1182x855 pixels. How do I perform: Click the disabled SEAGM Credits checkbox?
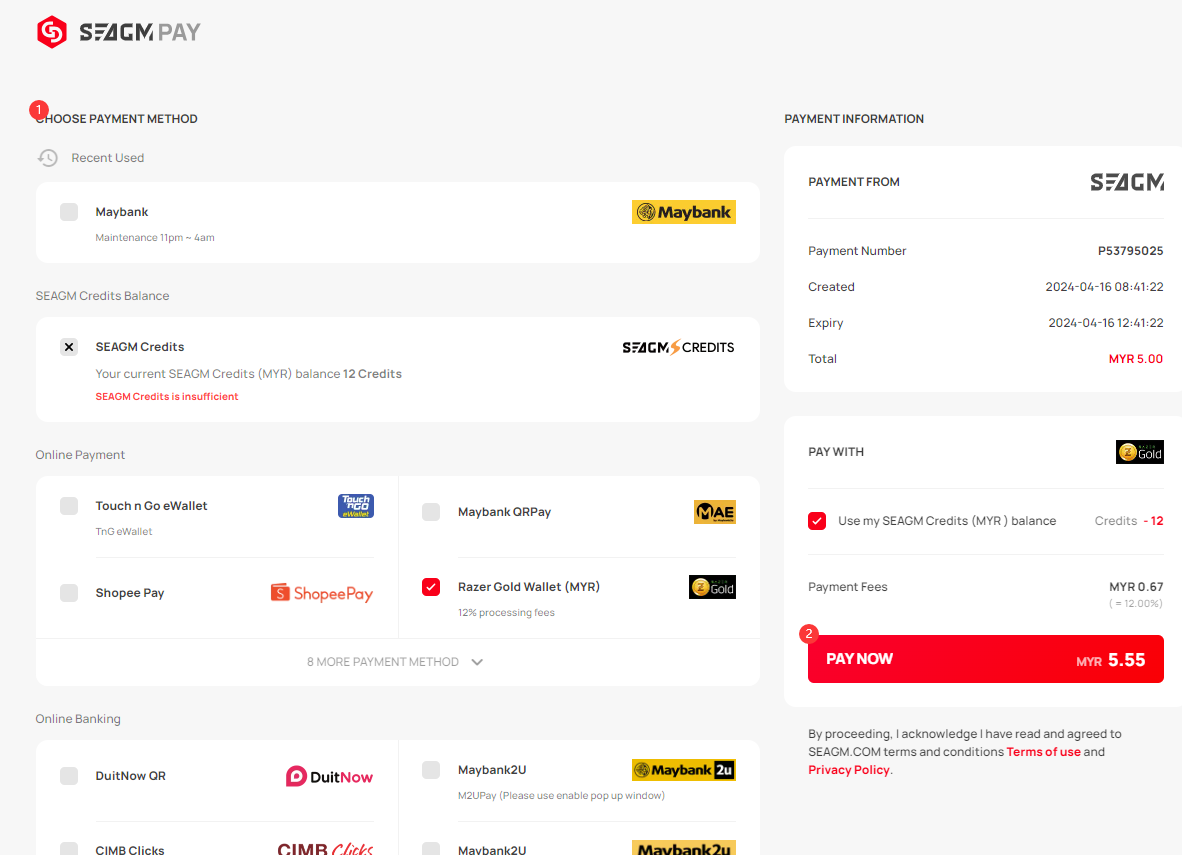click(x=69, y=347)
